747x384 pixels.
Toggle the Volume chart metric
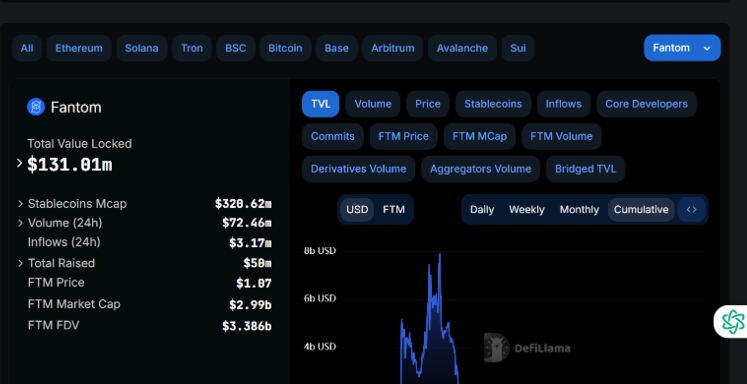pos(373,104)
